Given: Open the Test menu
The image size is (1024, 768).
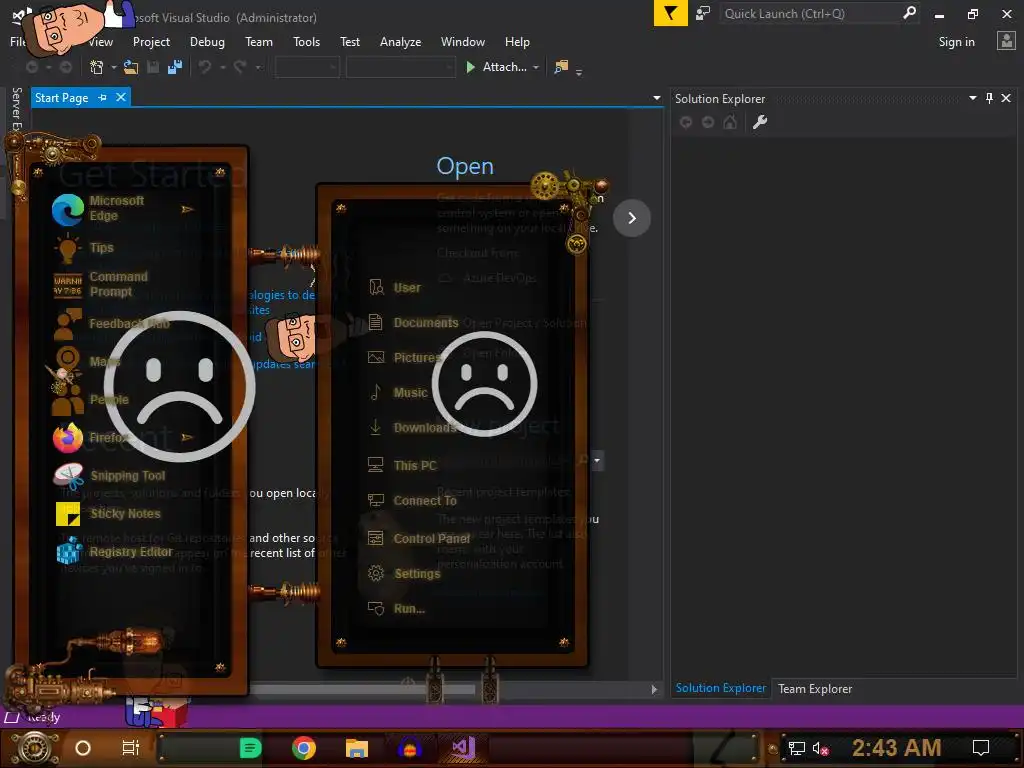Looking at the screenshot, I should 350,42.
